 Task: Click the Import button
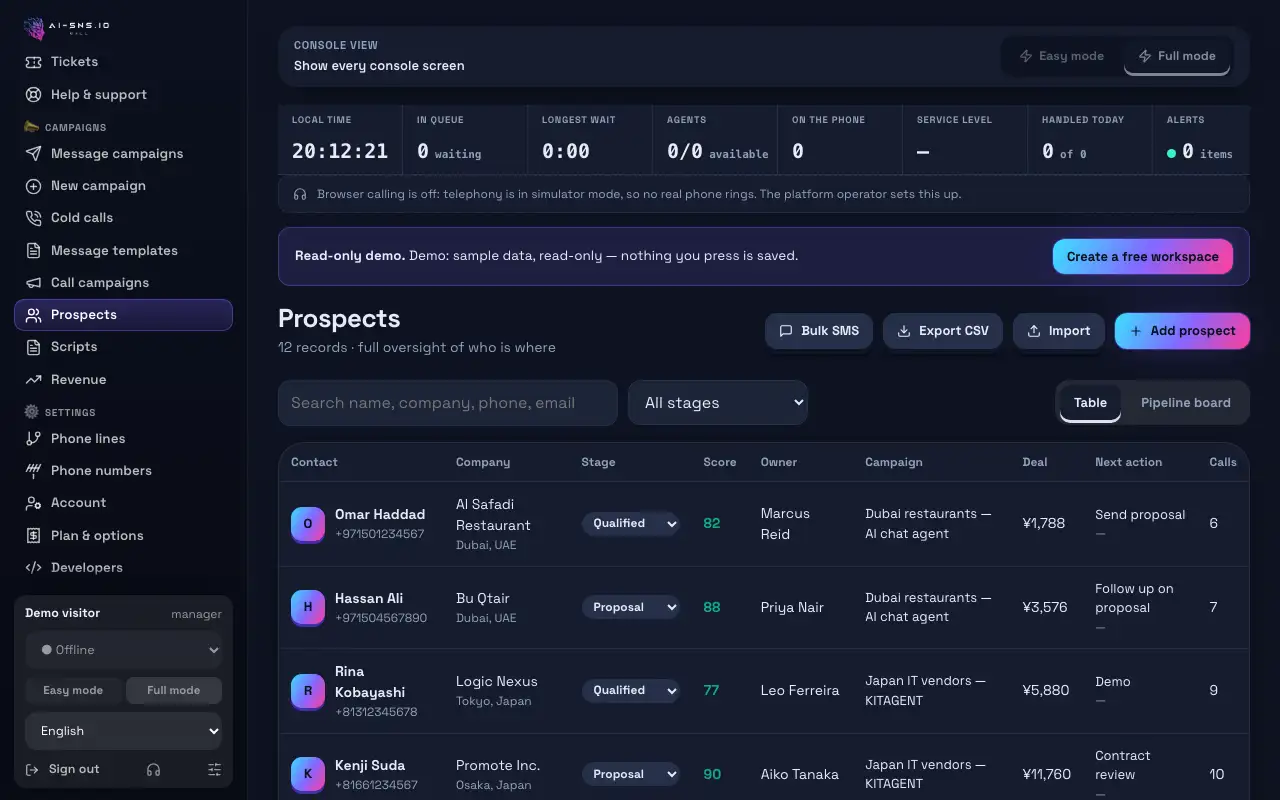1059,331
